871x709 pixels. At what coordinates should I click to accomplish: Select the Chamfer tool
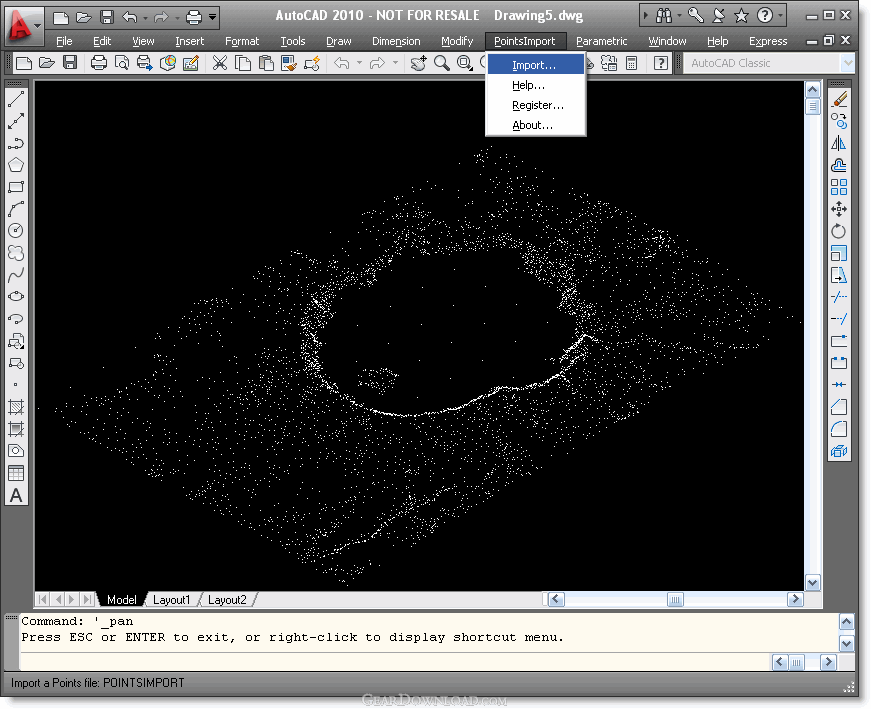(839, 407)
